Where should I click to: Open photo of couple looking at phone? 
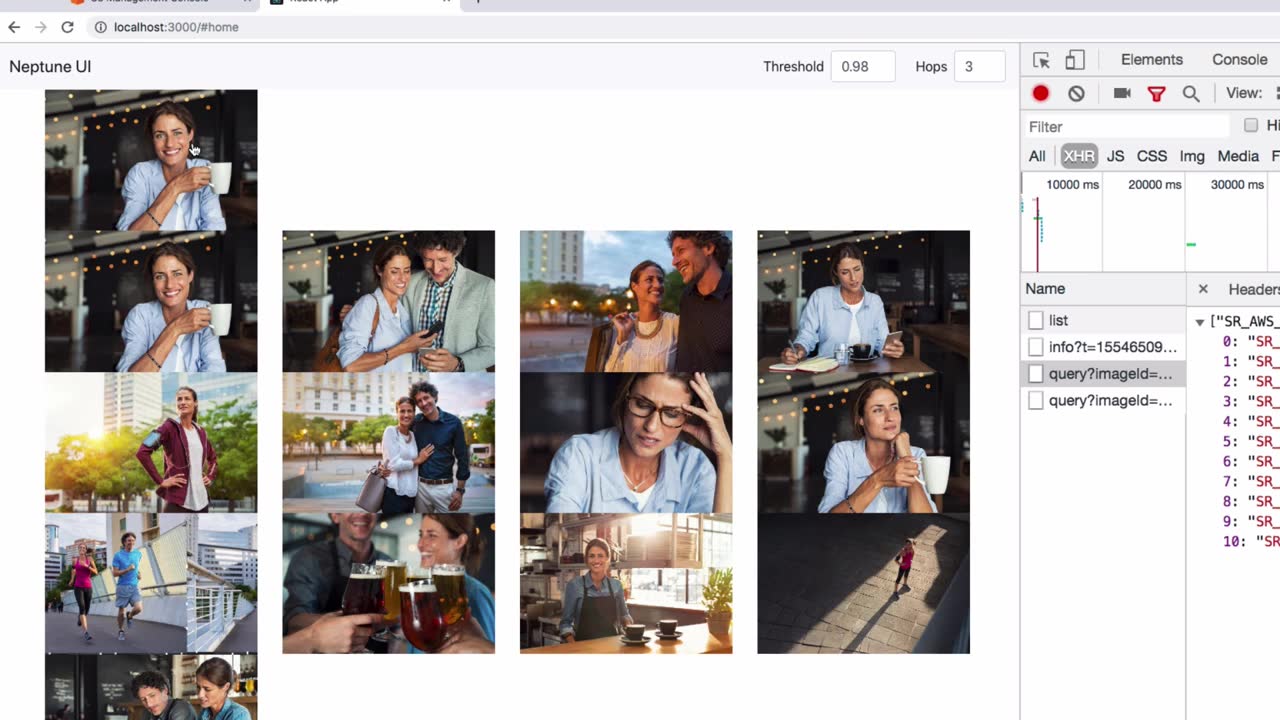tap(388, 301)
